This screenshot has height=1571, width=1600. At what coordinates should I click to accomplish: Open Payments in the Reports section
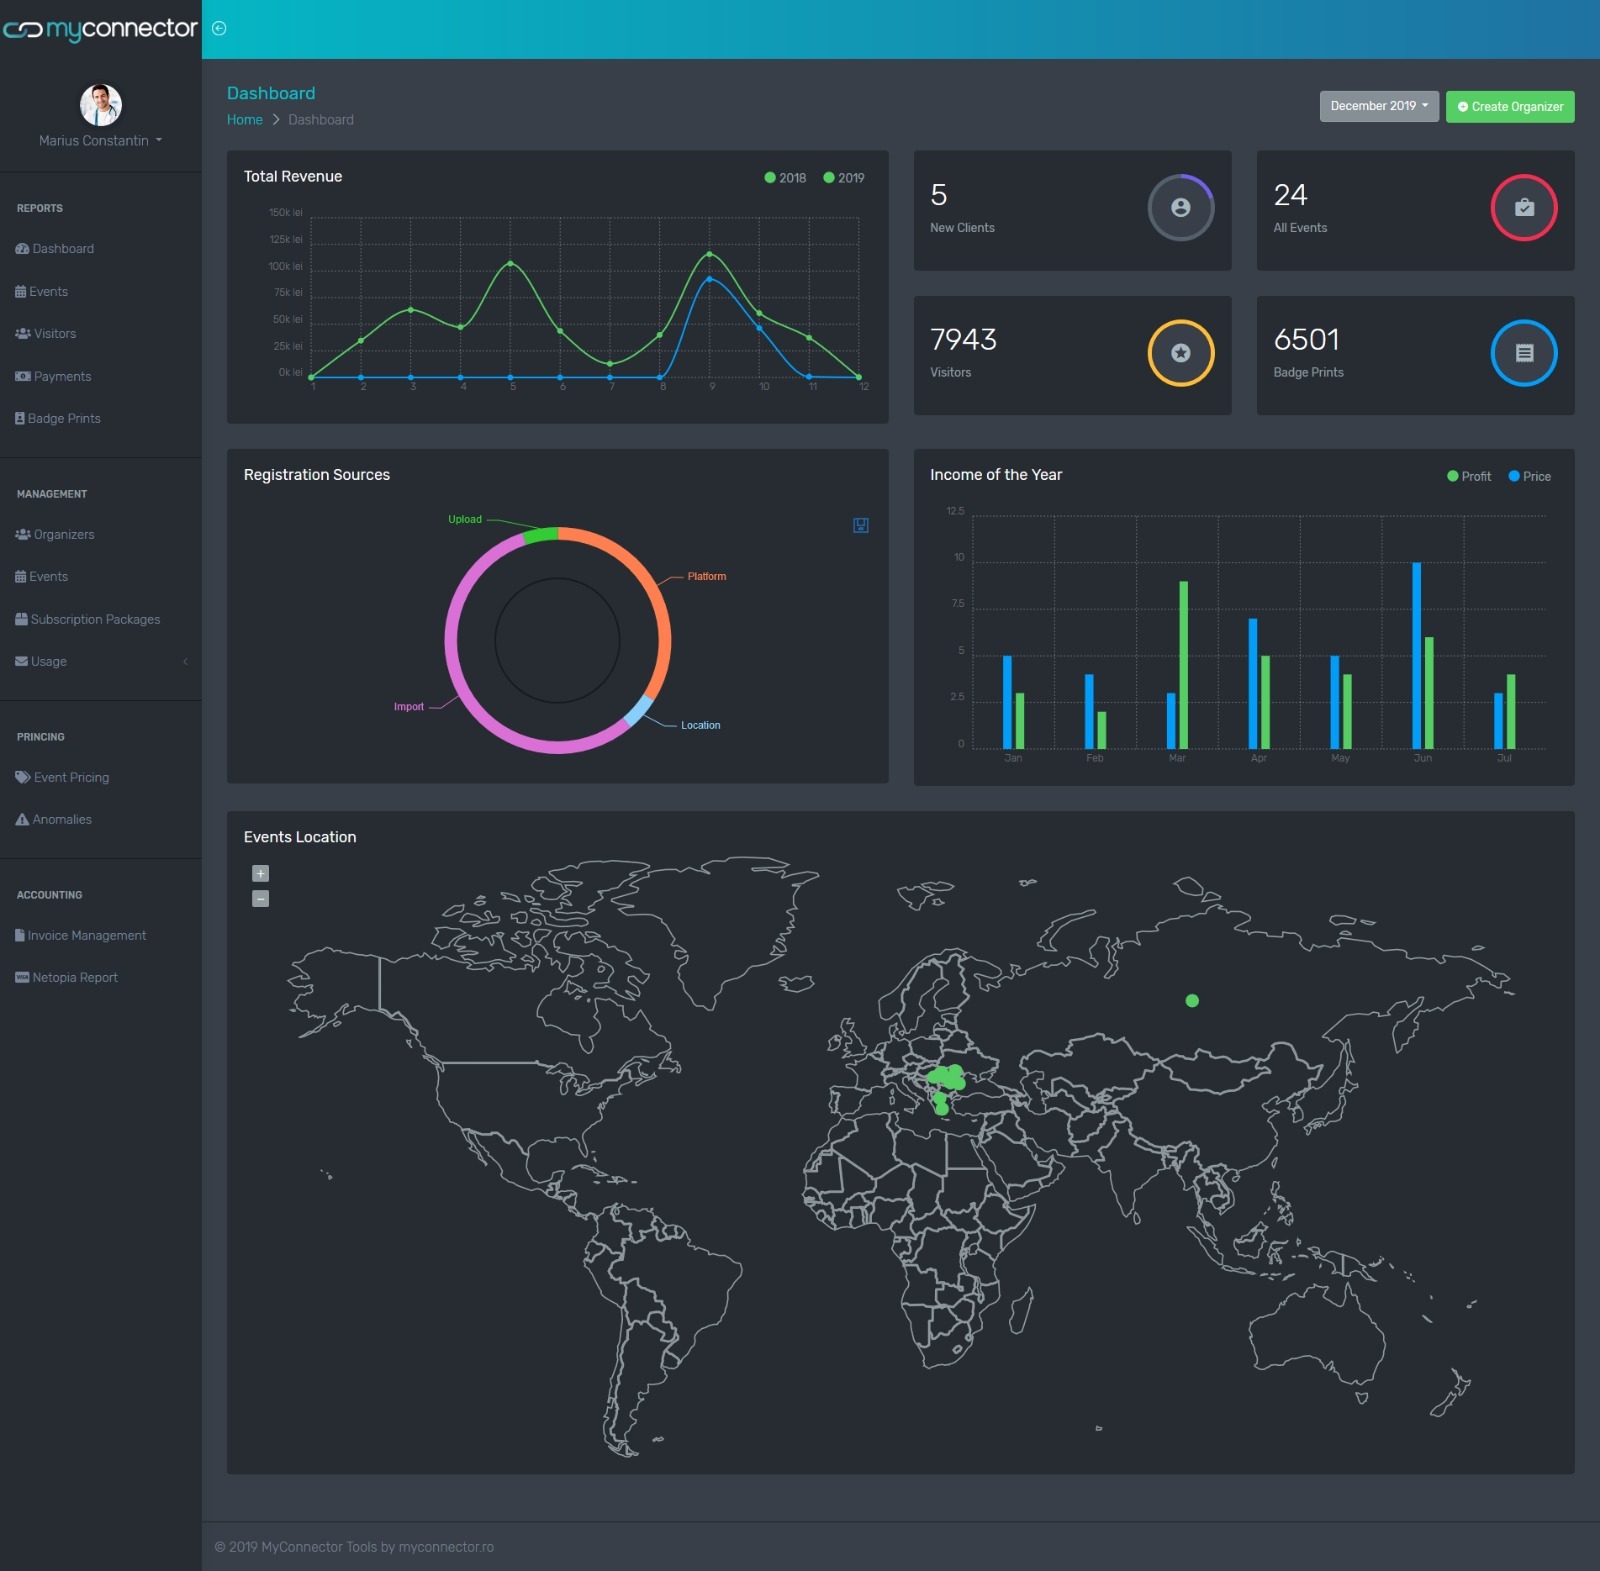tap(62, 377)
